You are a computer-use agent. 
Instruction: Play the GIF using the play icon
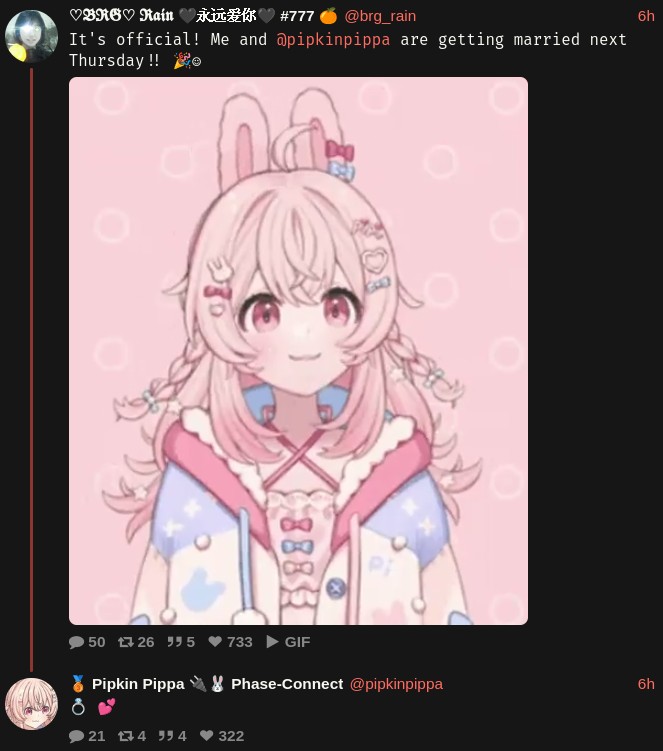272,641
